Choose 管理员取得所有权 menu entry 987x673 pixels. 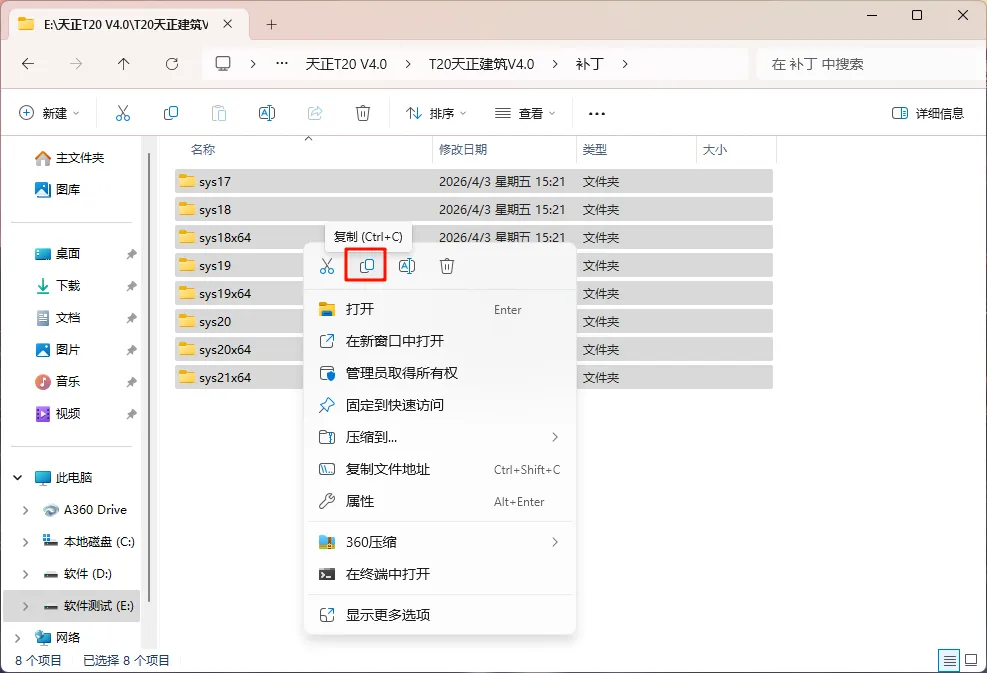coord(439,373)
